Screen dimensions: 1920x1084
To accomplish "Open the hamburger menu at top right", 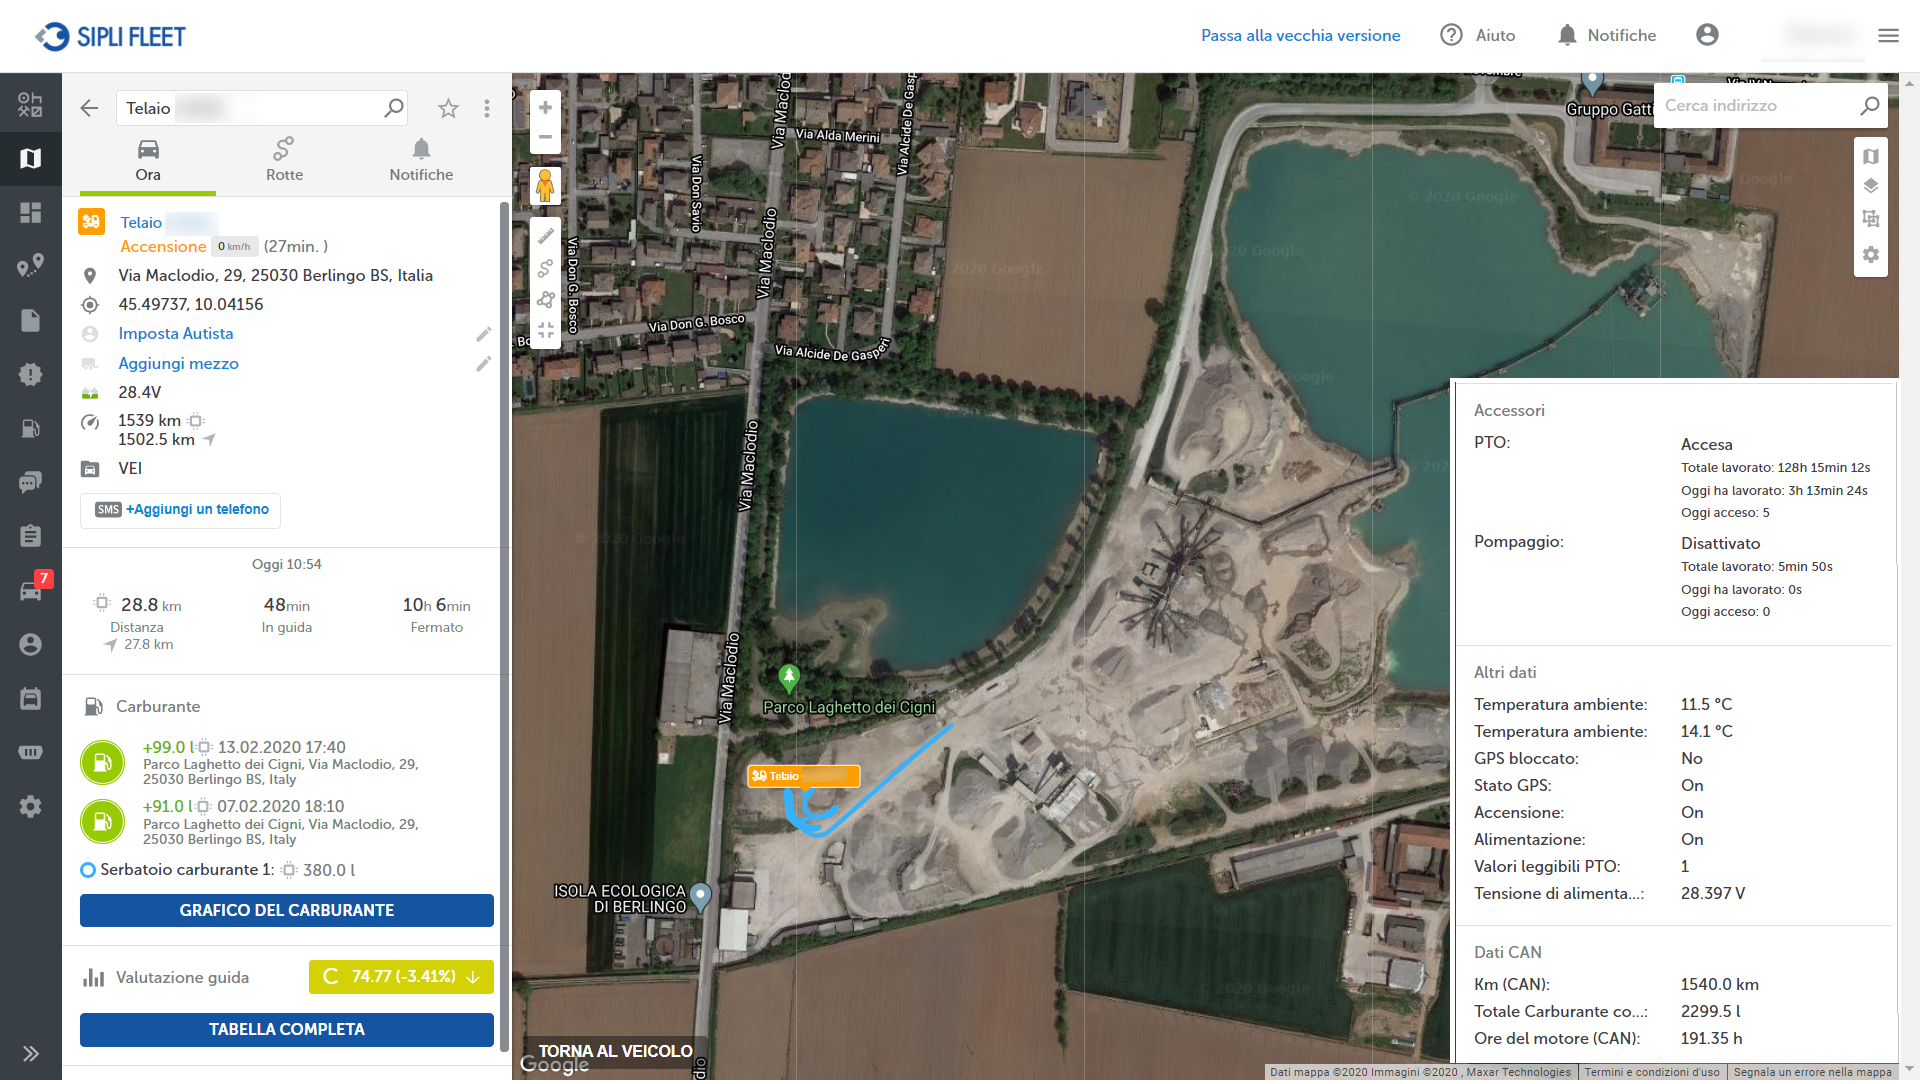I will [1888, 36].
